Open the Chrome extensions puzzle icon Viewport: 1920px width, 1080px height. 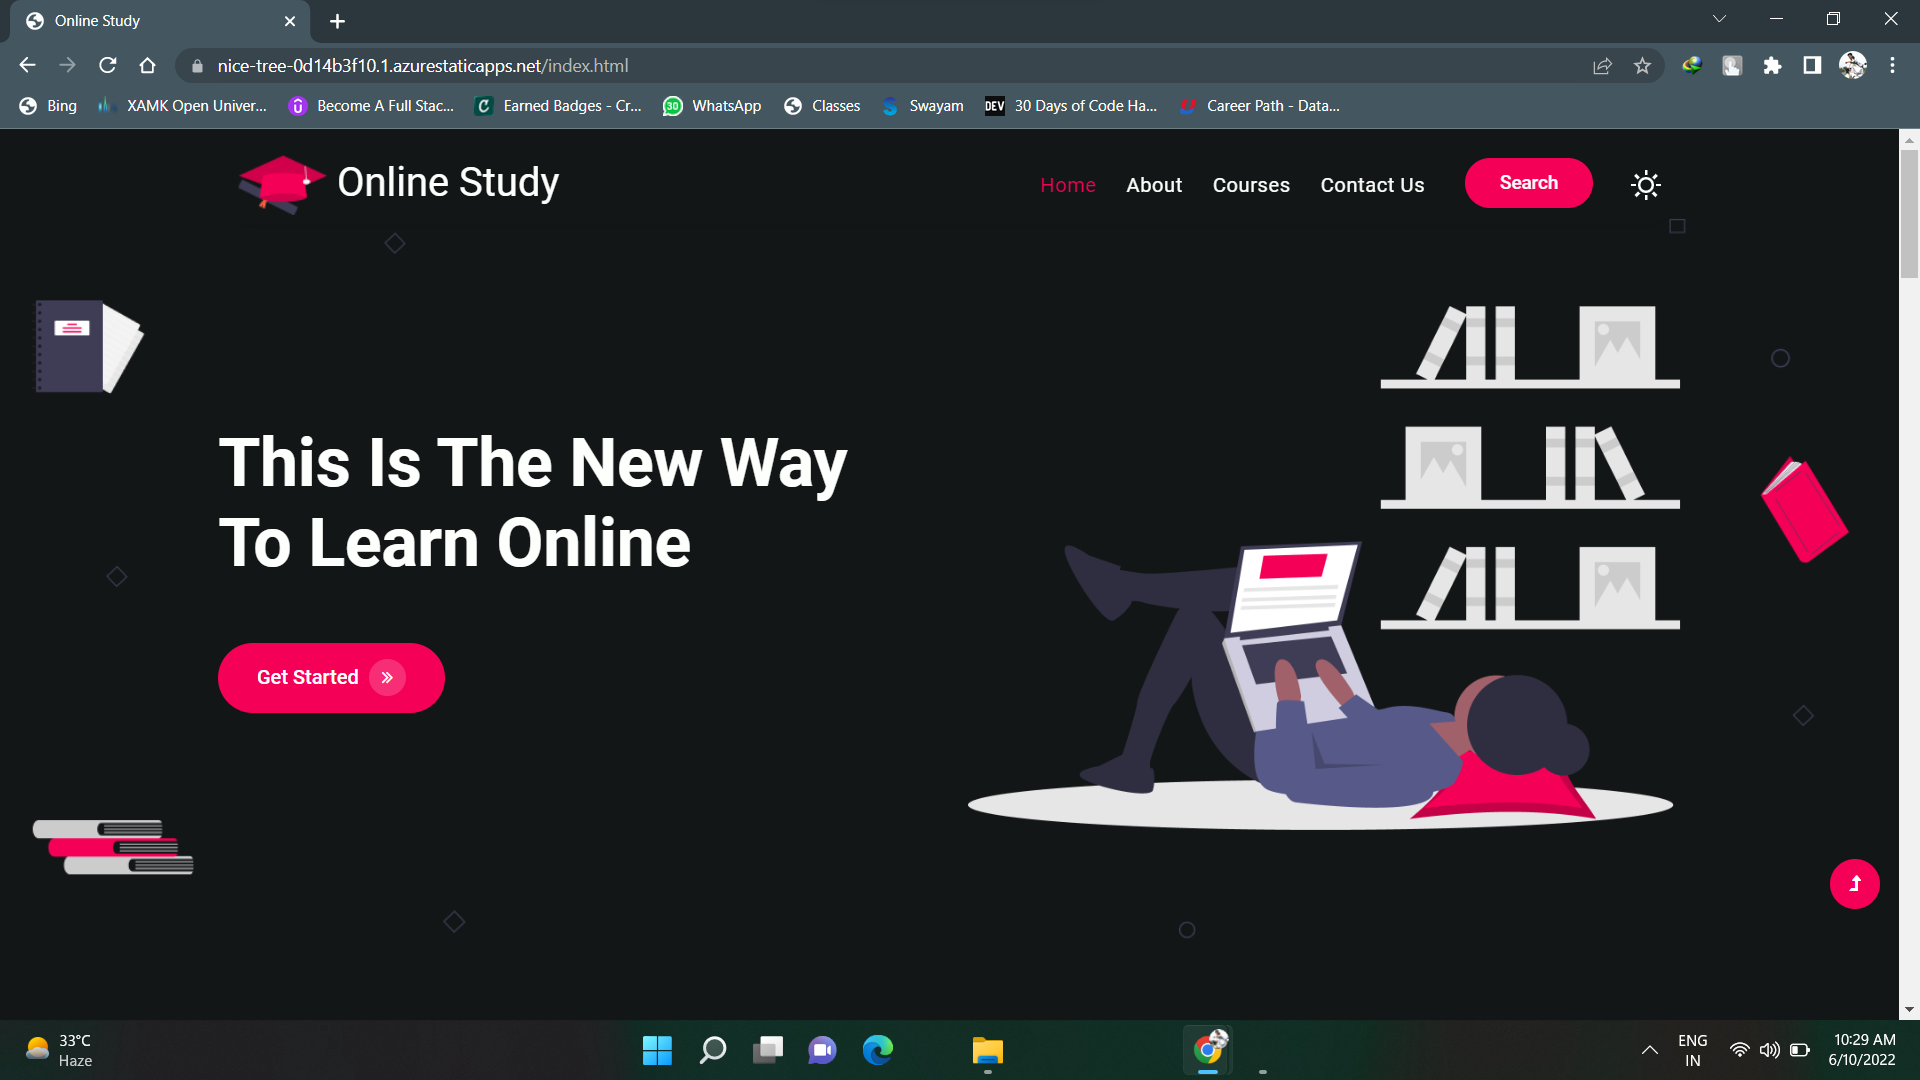[1772, 66]
